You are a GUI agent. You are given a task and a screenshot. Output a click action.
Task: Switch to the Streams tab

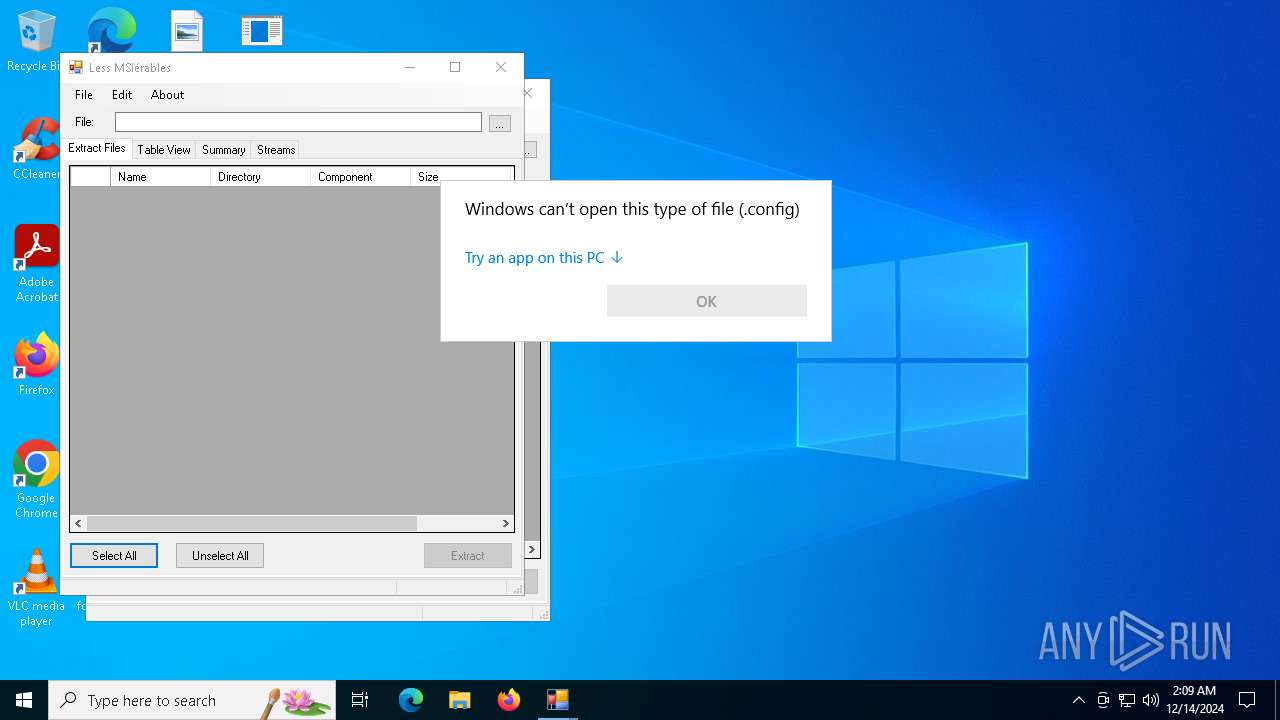point(276,150)
